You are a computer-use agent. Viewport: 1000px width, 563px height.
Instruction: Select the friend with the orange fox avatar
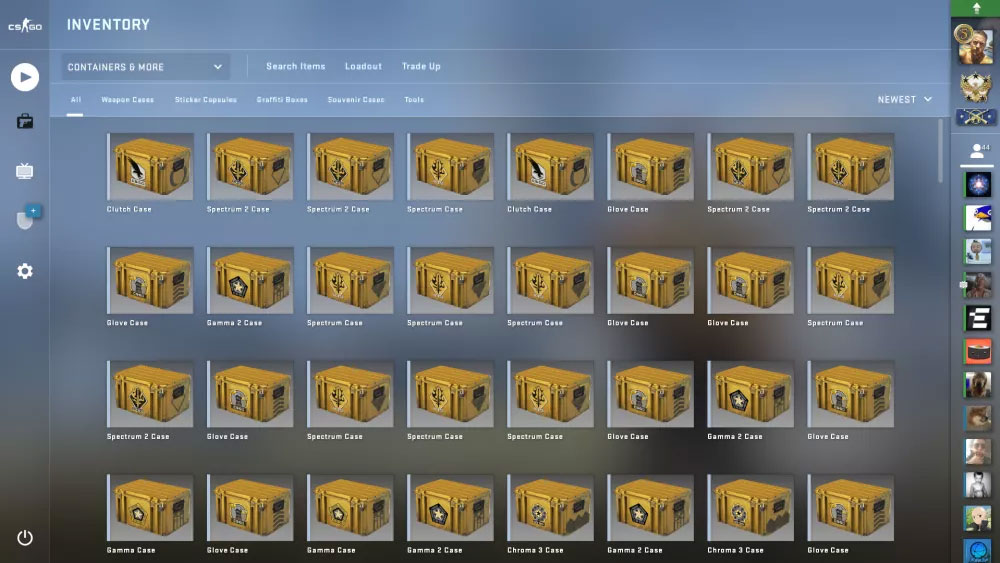coord(978,418)
